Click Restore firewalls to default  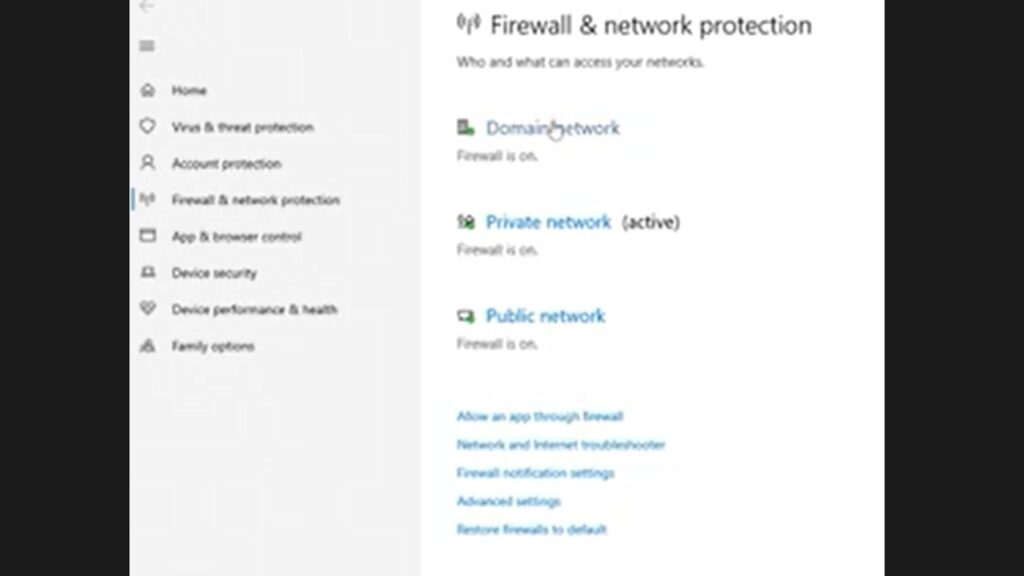531,529
